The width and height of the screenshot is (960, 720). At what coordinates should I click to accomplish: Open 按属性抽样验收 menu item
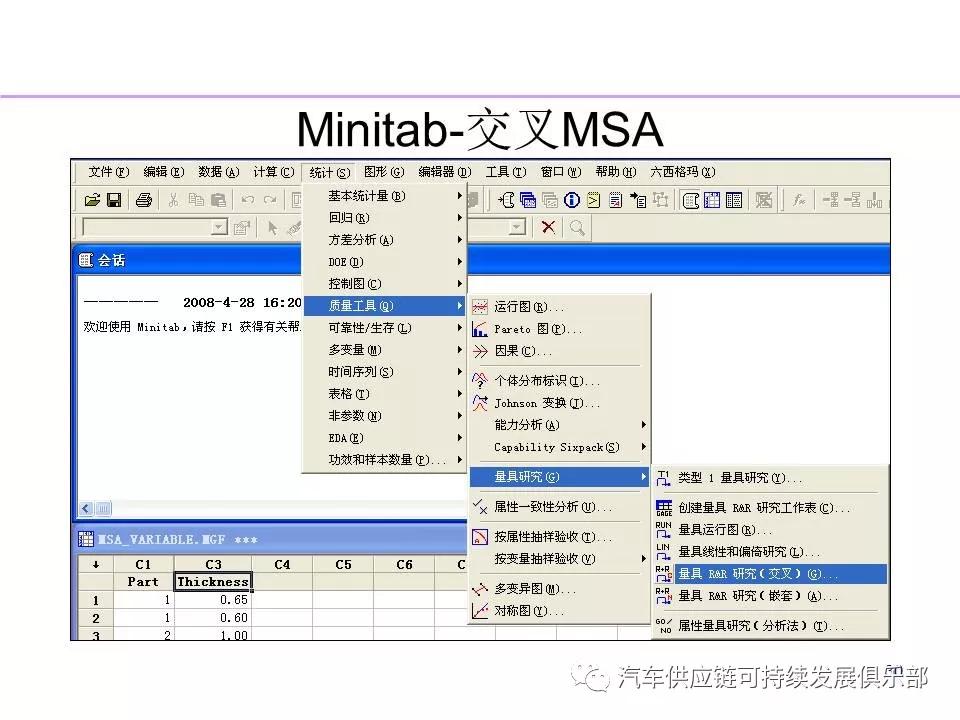[x=558, y=537]
